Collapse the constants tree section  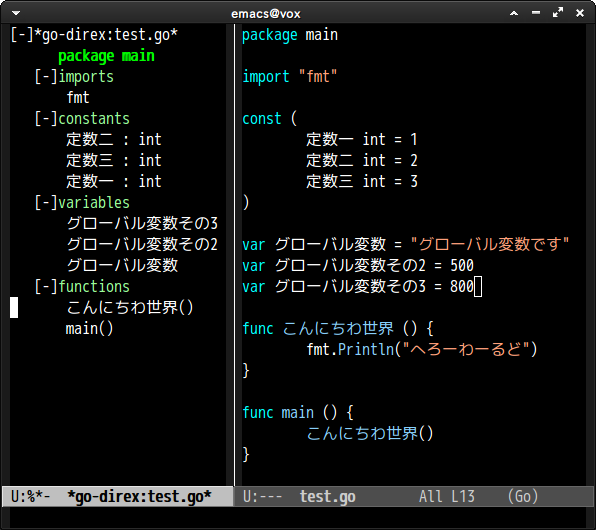tap(46, 119)
